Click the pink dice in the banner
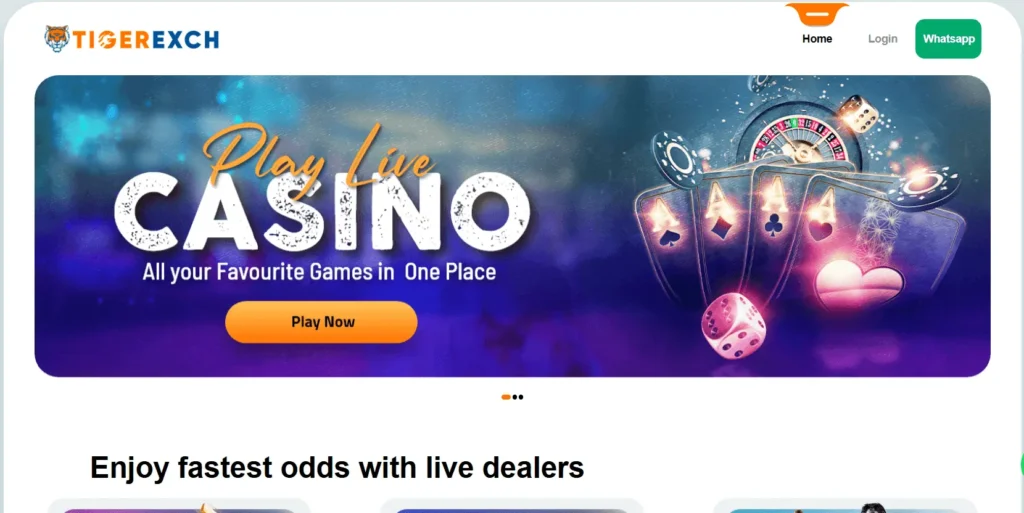The height and width of the screenshot is (513, 1024). (731, 325)
